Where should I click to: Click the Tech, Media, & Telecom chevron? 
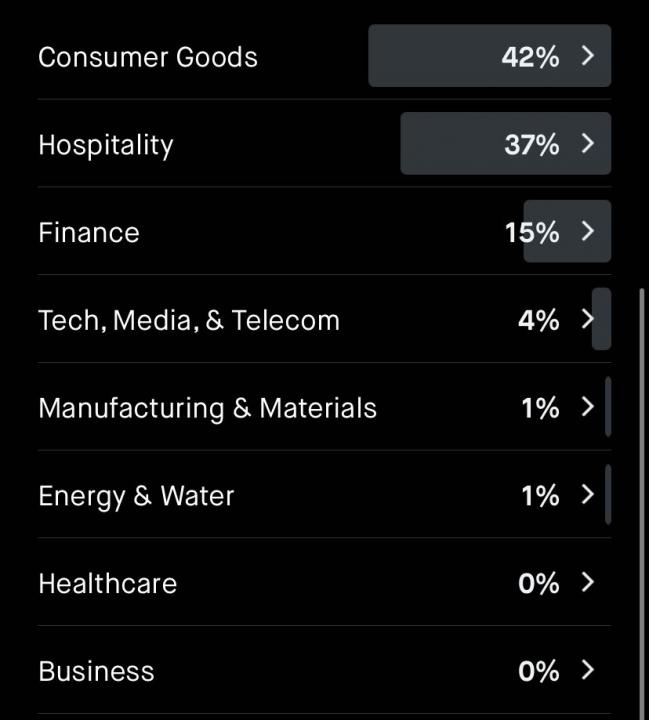587,319
